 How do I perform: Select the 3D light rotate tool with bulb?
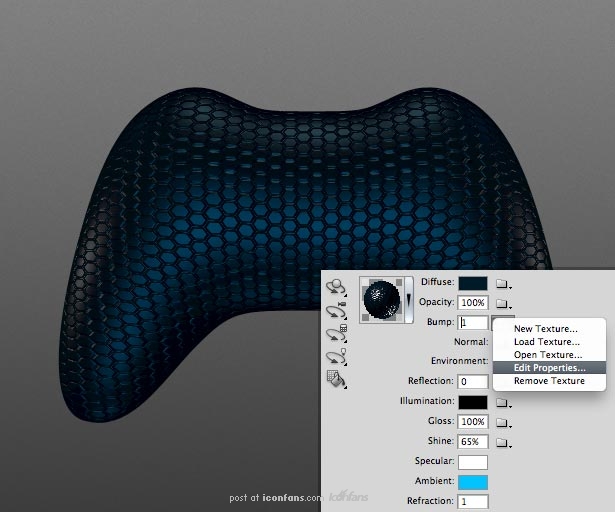pos(336,357)
